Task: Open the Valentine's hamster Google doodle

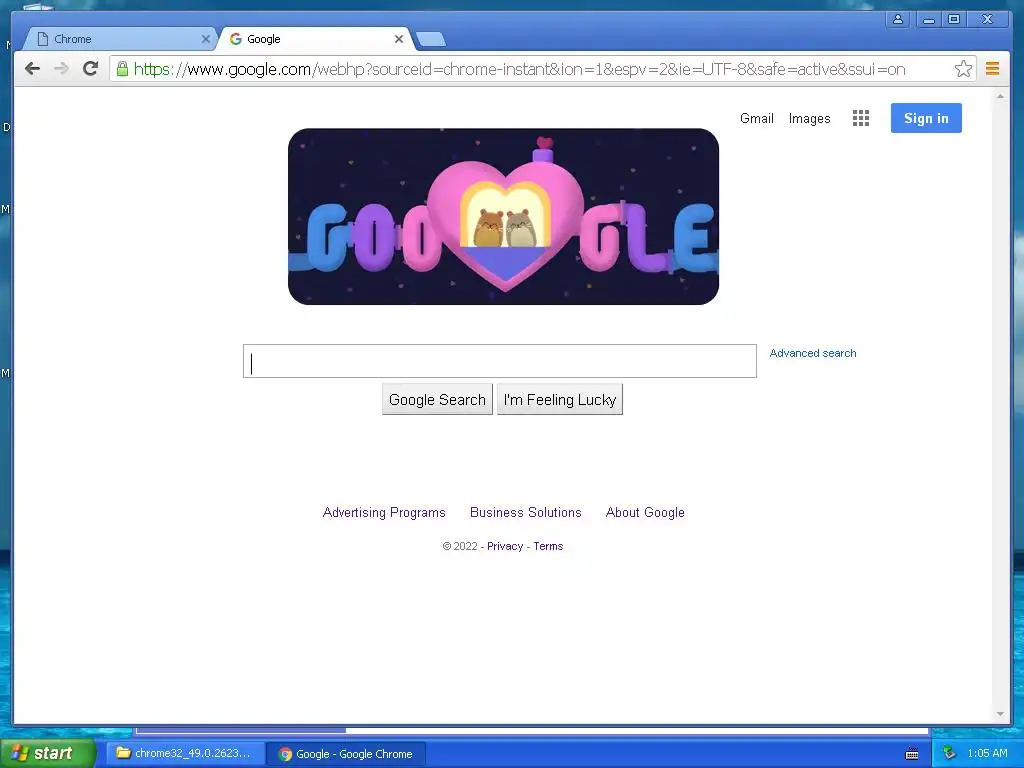Action: click(x=504, y=216)
